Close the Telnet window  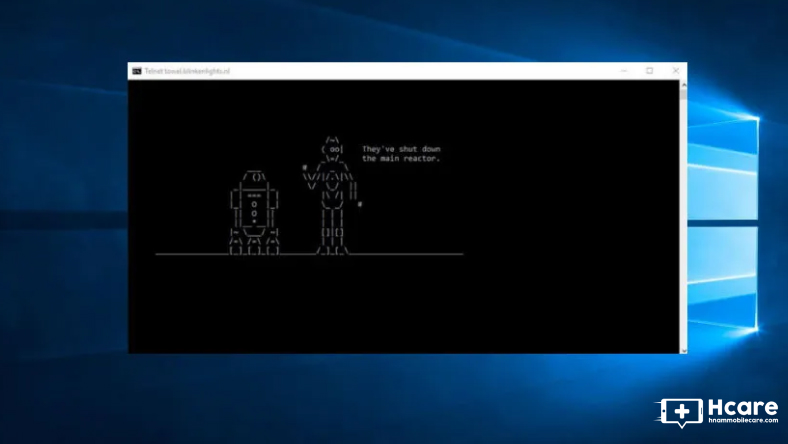pyautogui.click(x=675, y=71)
